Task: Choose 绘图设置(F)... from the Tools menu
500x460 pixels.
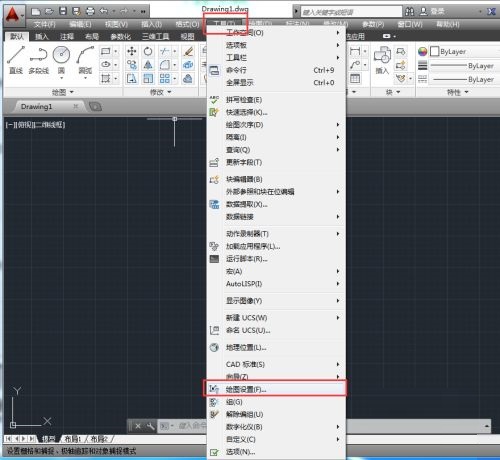Action: pyautogui.click(x=275, y=389)
